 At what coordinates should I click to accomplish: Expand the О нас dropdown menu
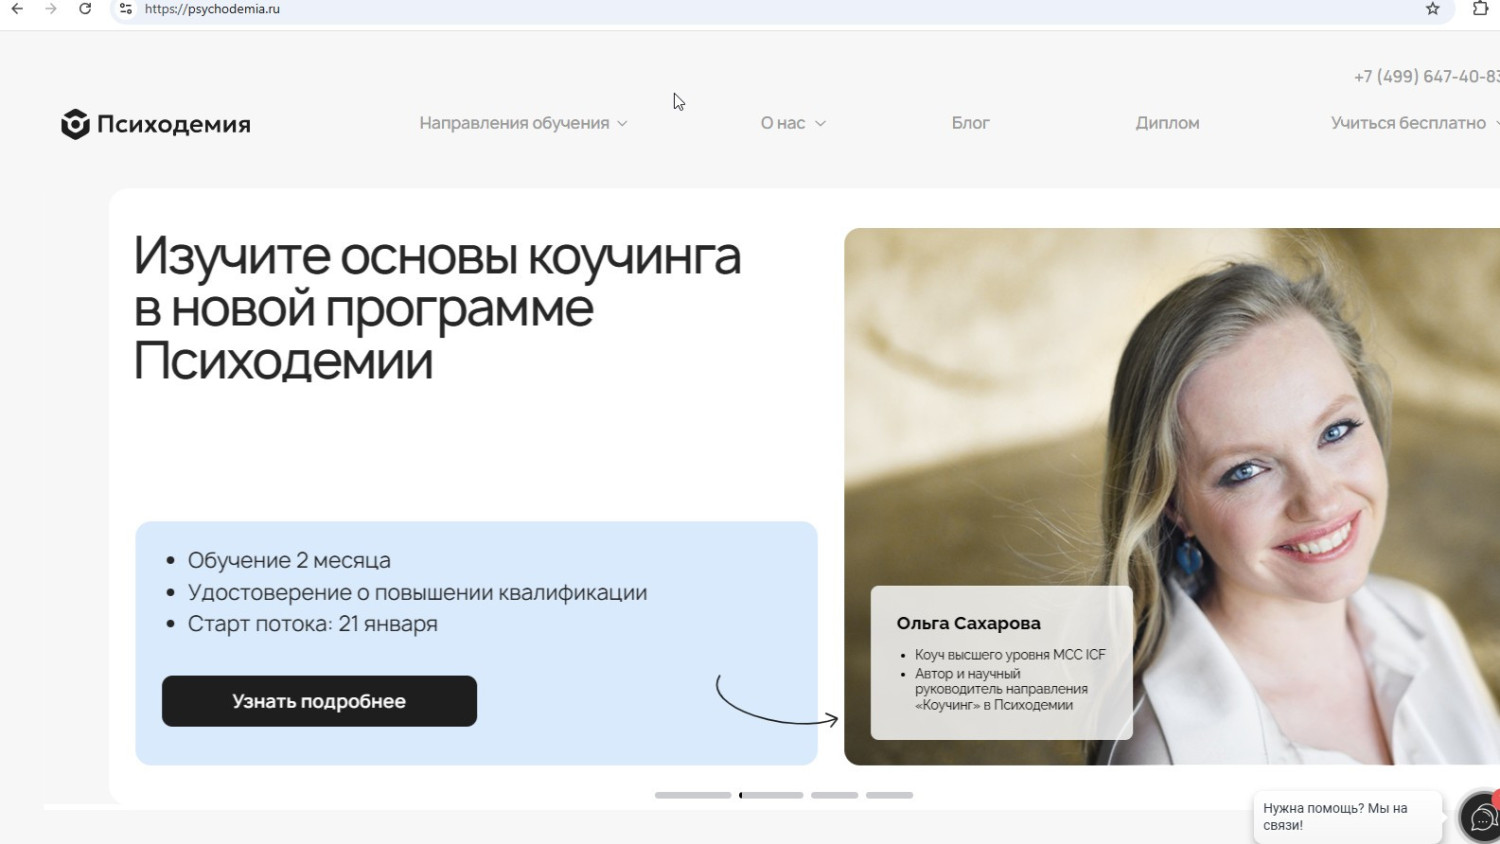(793, 123)
